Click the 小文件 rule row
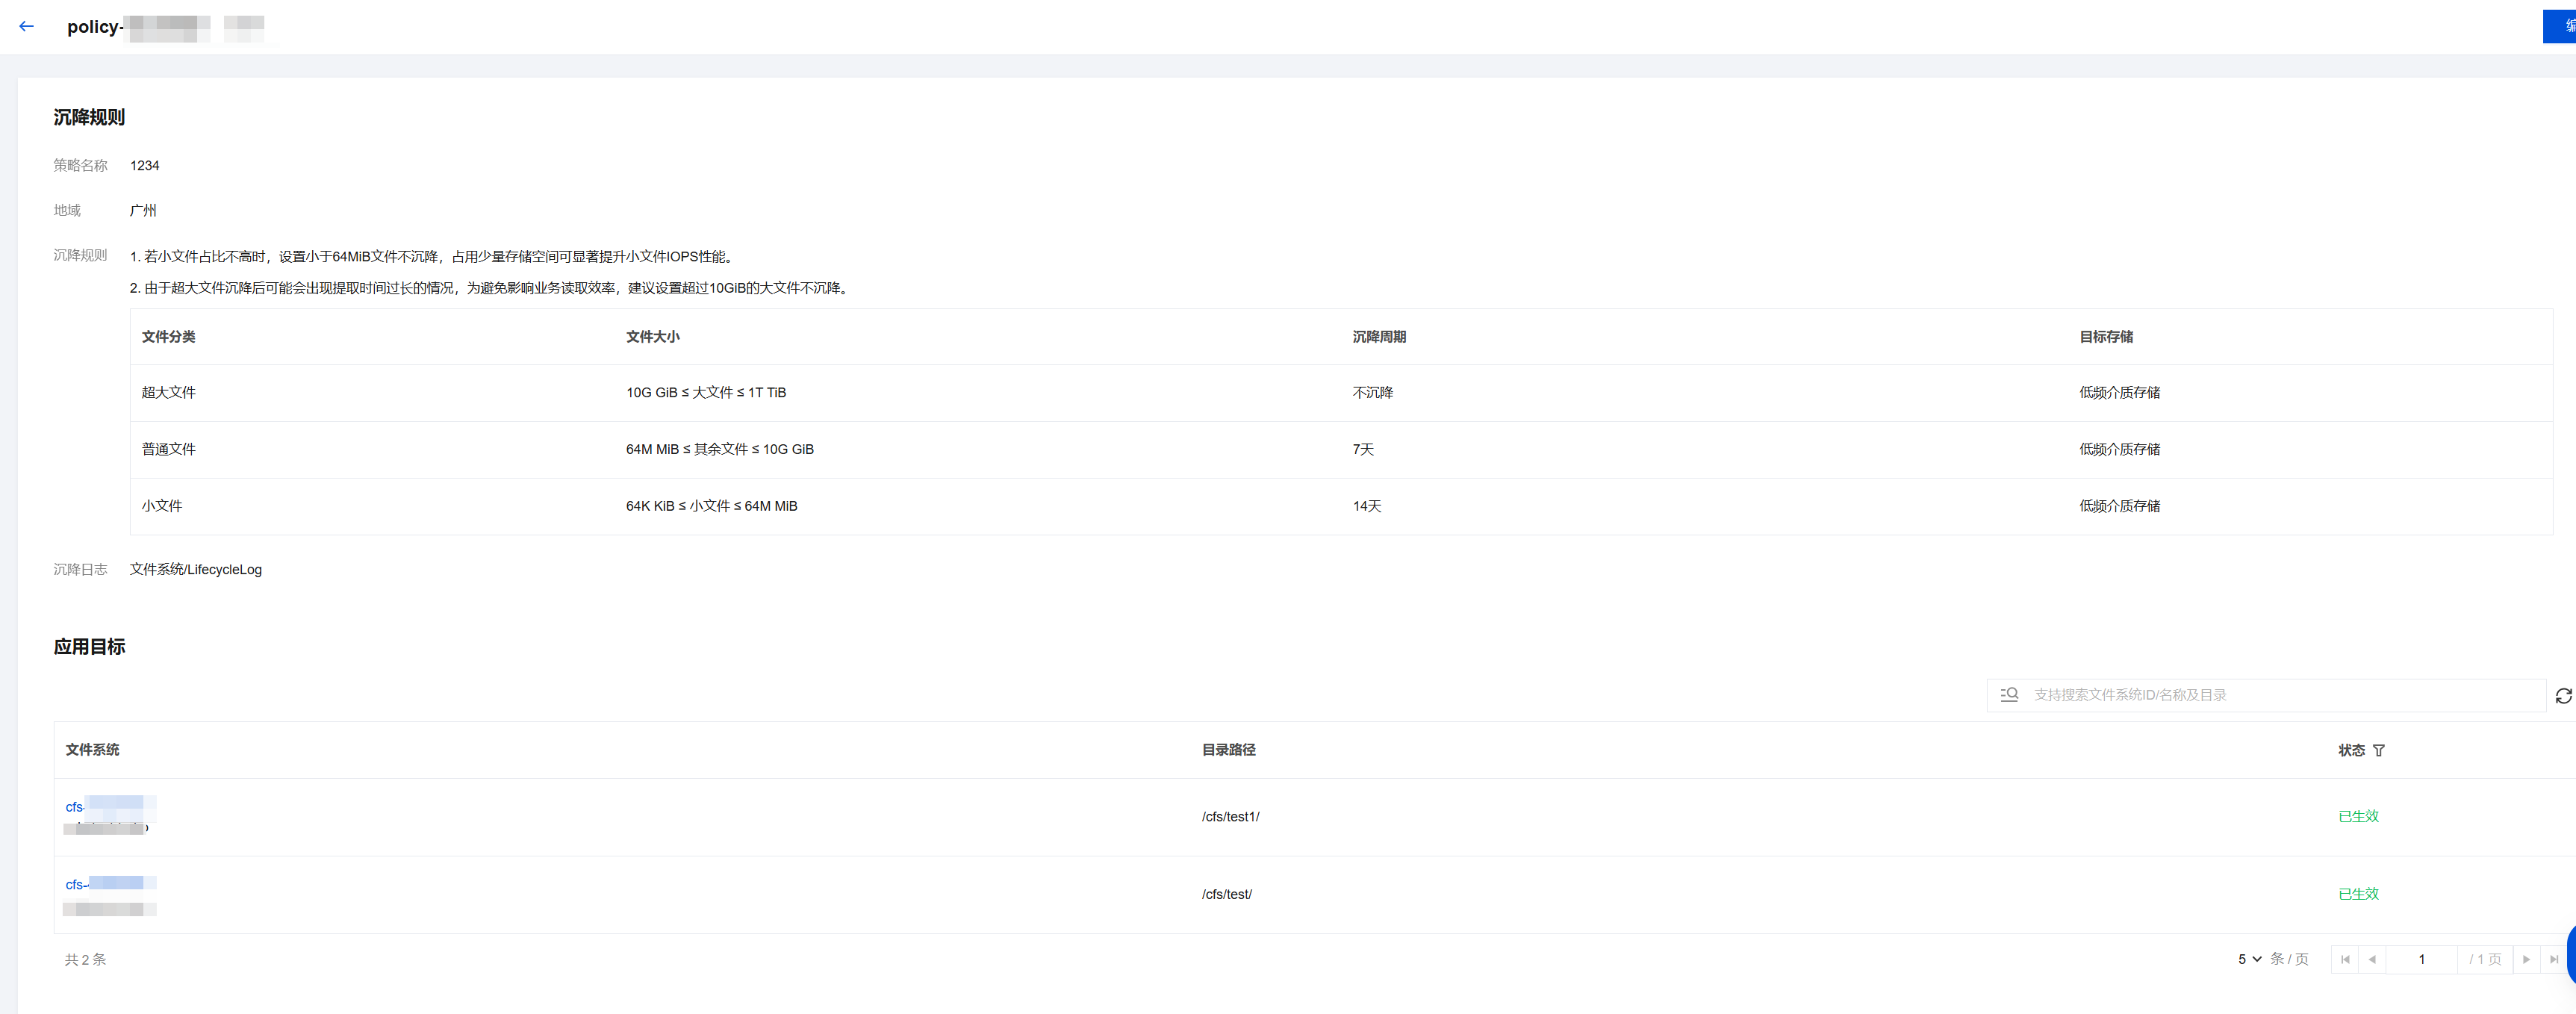 point(162,506)
